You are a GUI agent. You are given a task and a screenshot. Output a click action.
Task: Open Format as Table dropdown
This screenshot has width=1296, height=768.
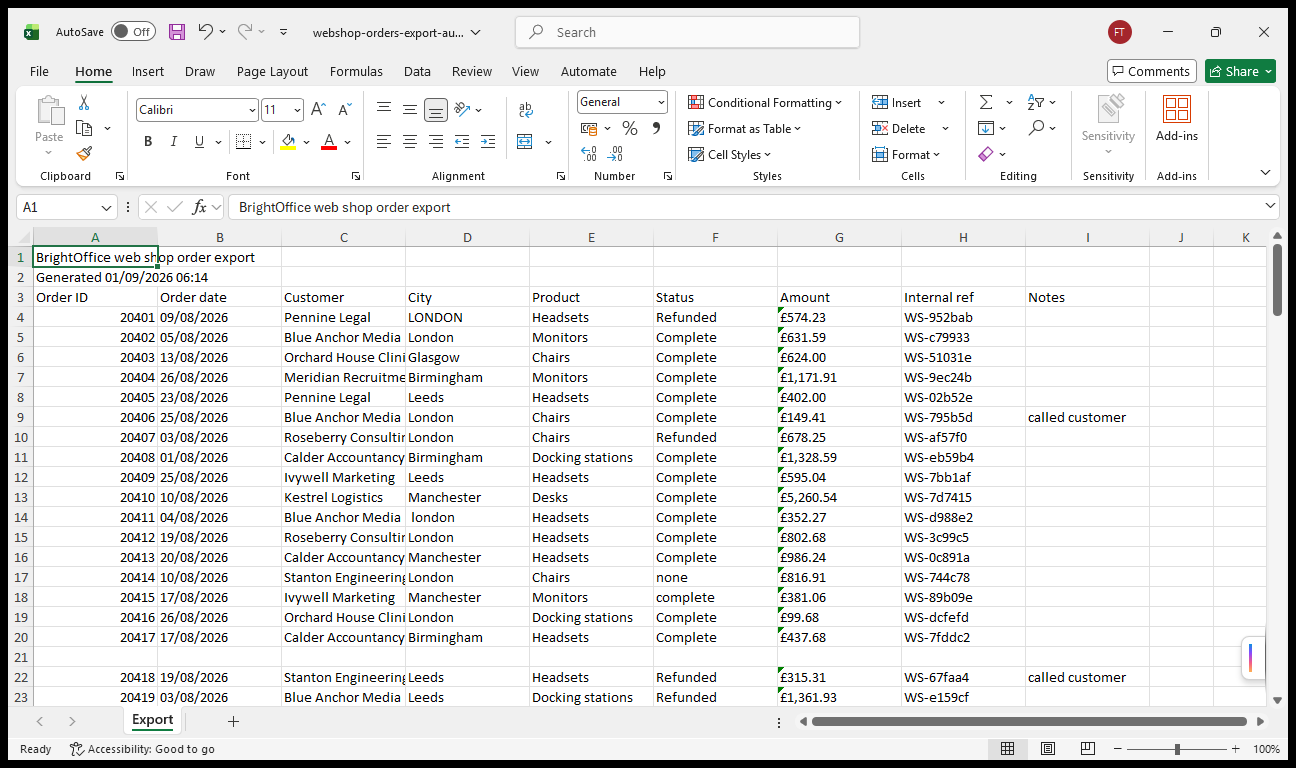point(745,128)
